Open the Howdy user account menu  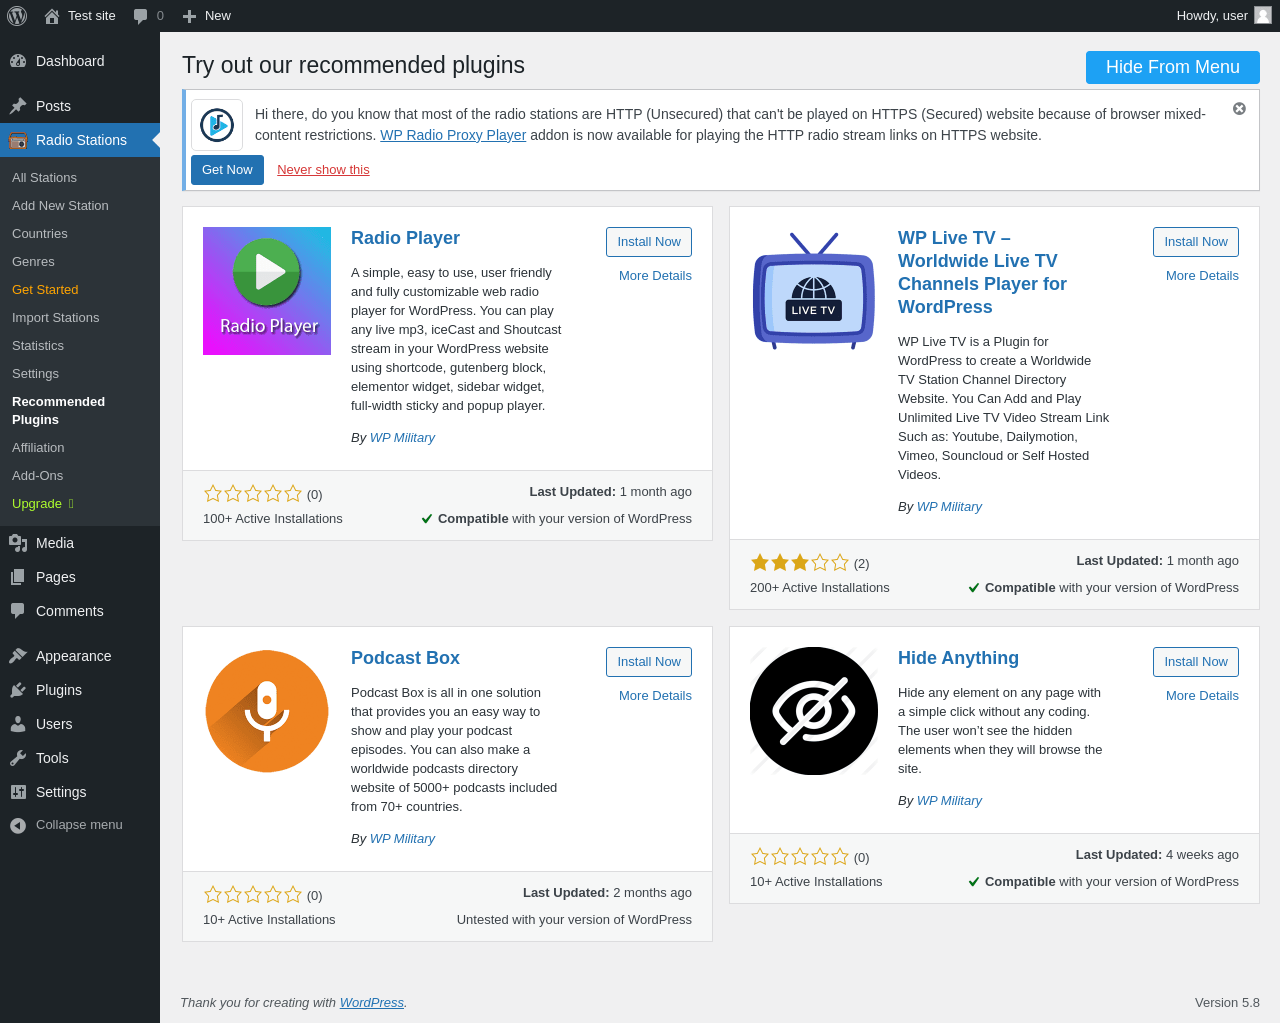(x=1212, y=16)
